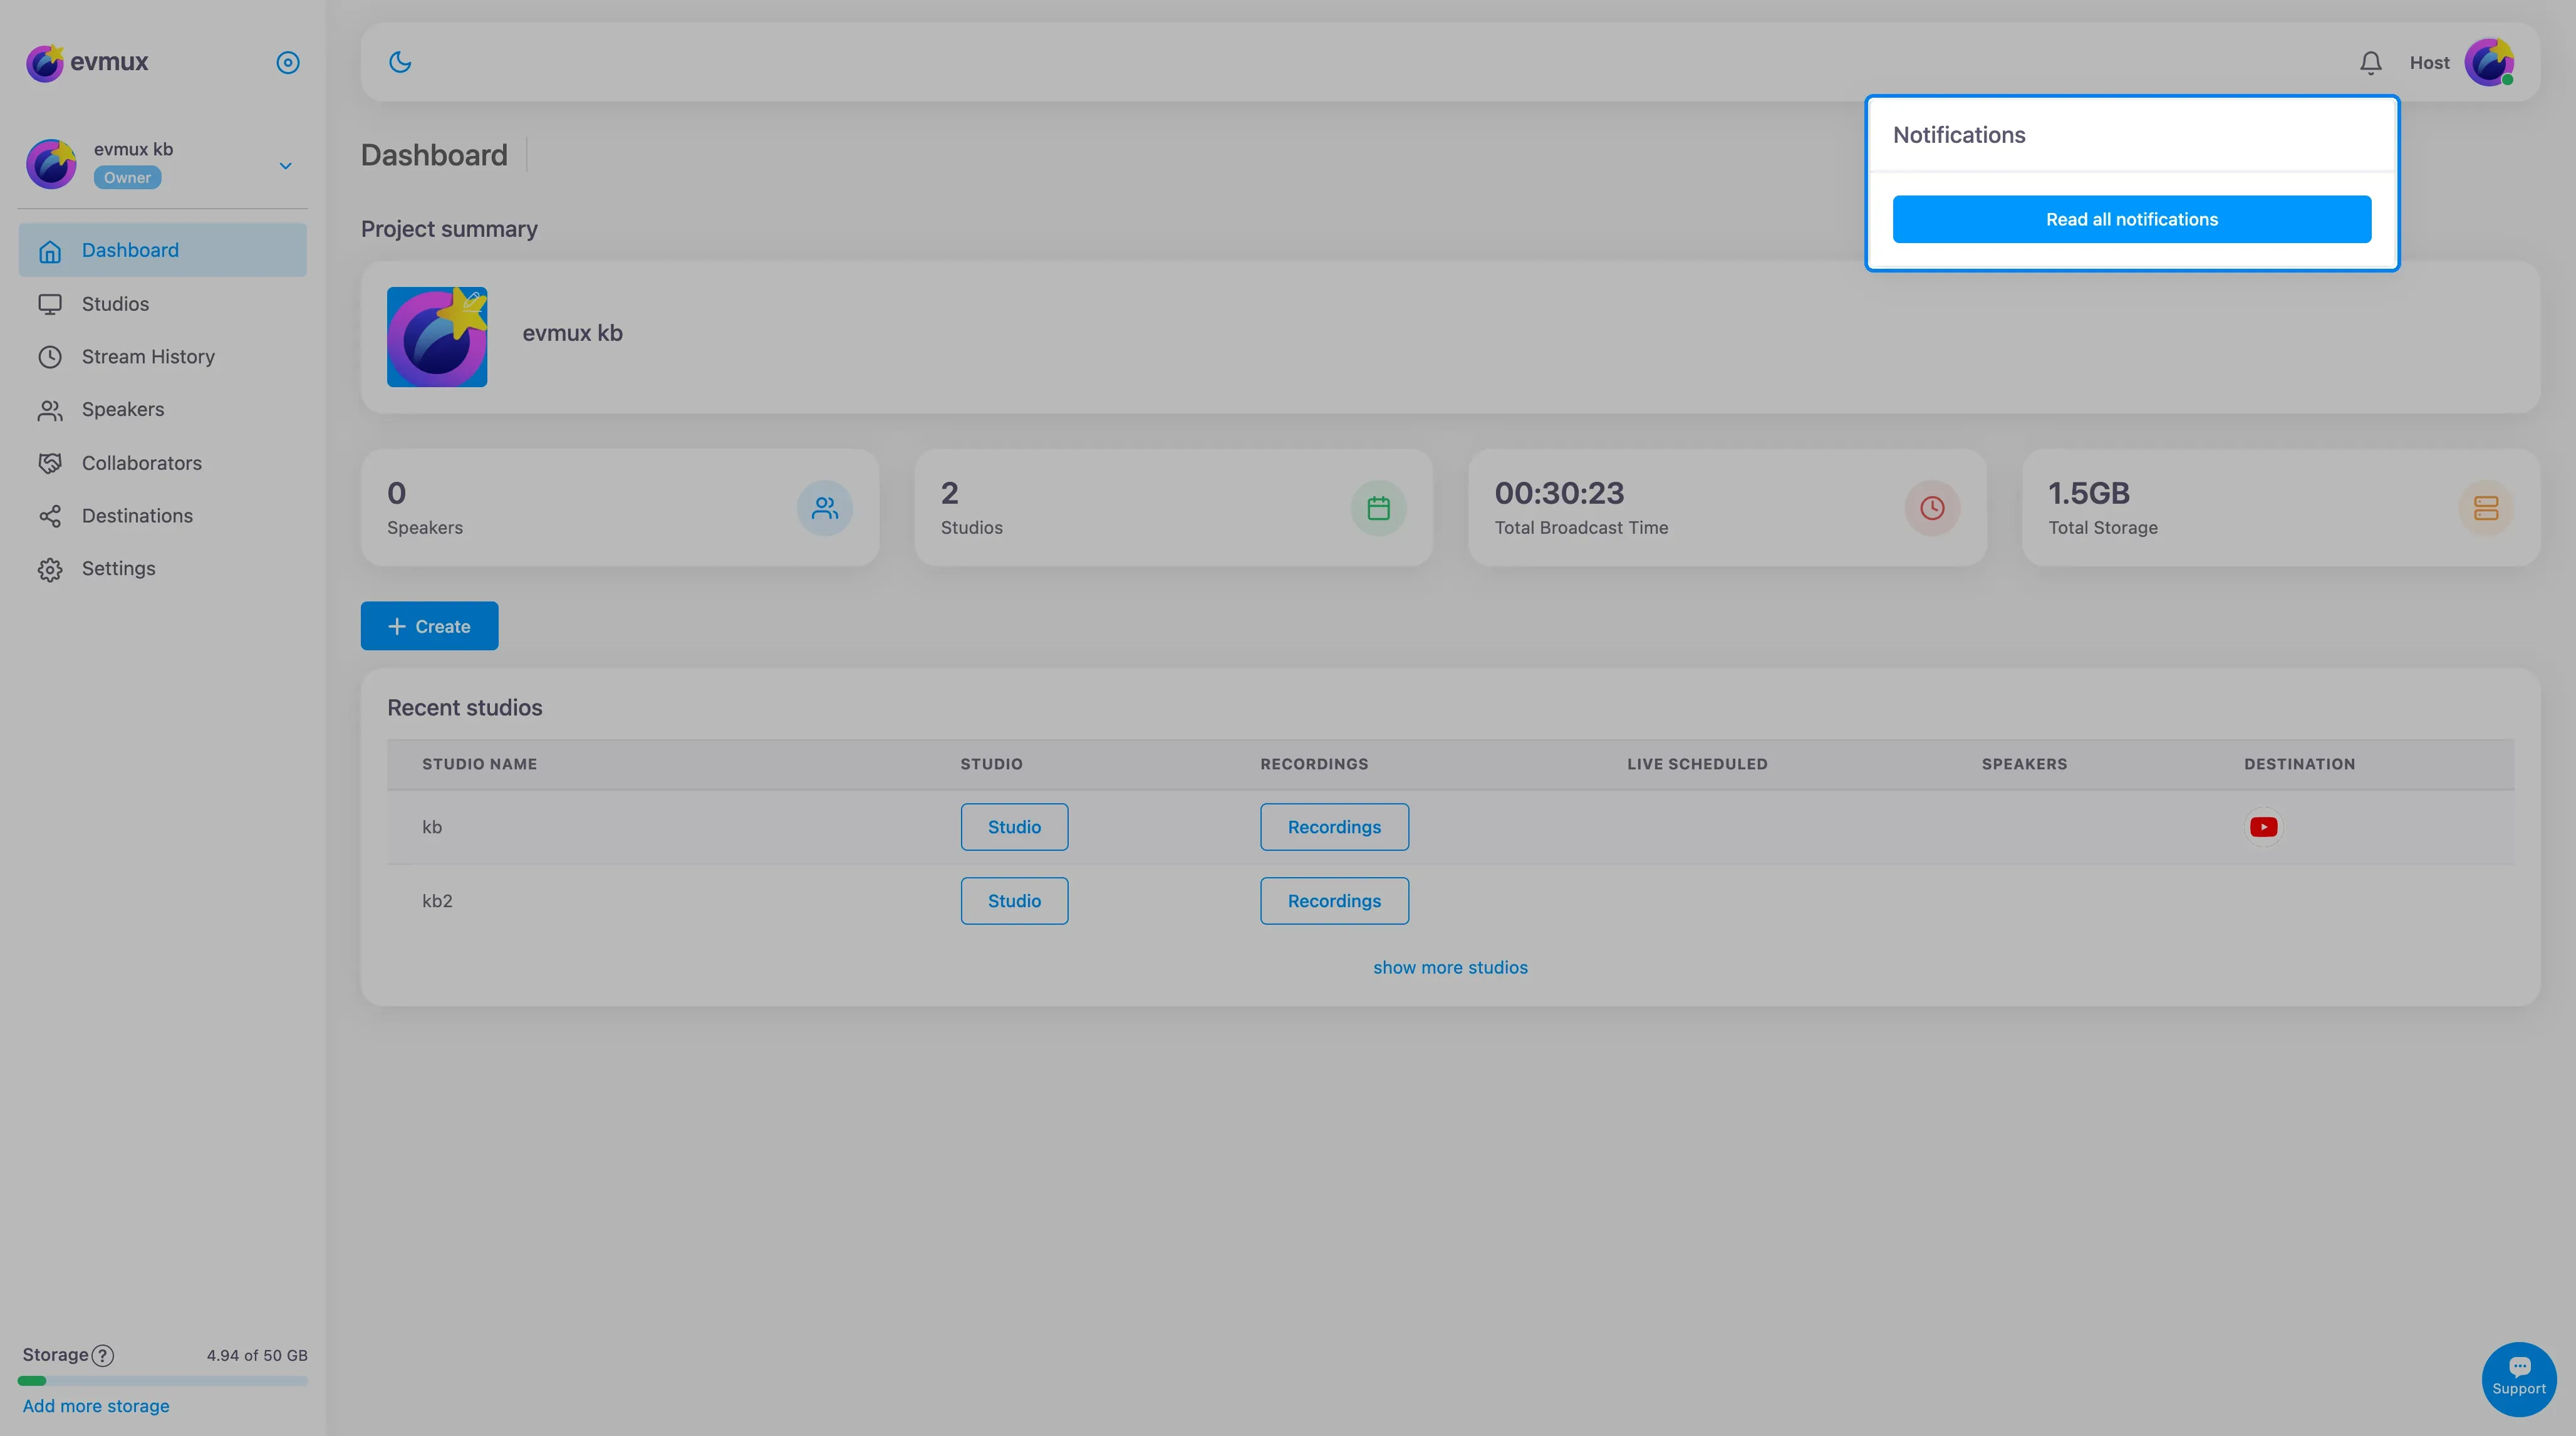Click the 00:30:23 broadcast time value
Viewport: 2576px width, 1436px height.
coord(1559,493)
